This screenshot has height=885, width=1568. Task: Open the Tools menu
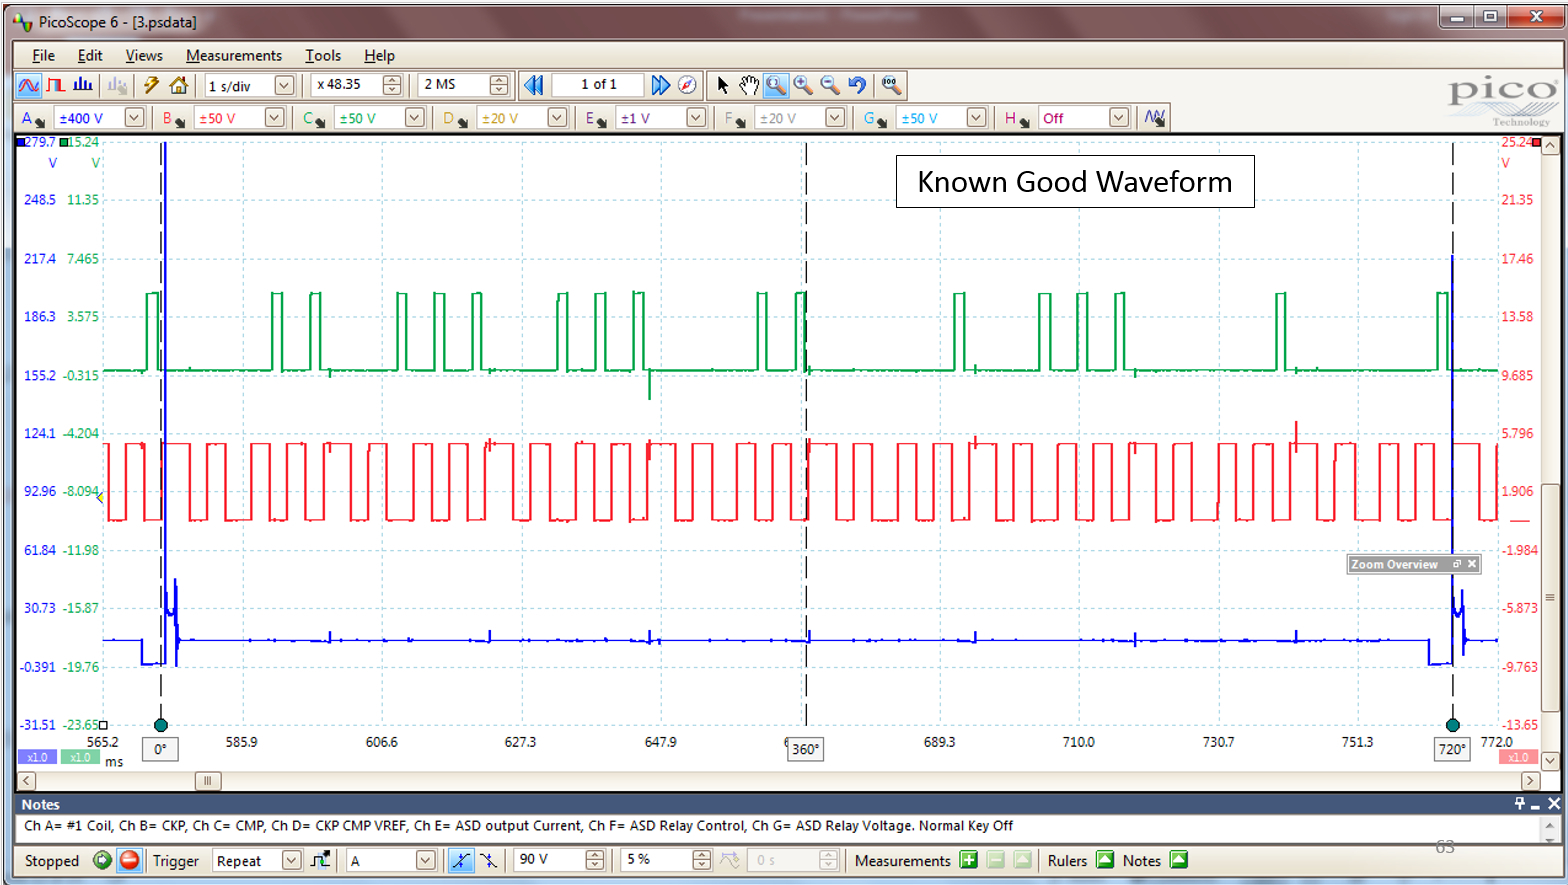coord(323,56)
